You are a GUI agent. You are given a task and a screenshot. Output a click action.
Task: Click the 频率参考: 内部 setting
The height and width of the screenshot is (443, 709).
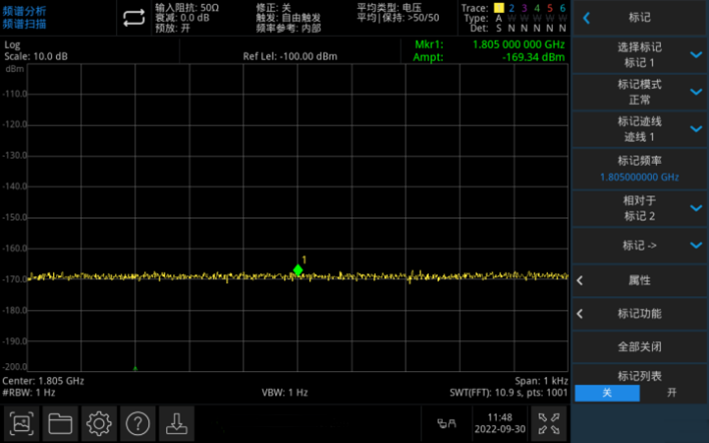pos(288,28)
